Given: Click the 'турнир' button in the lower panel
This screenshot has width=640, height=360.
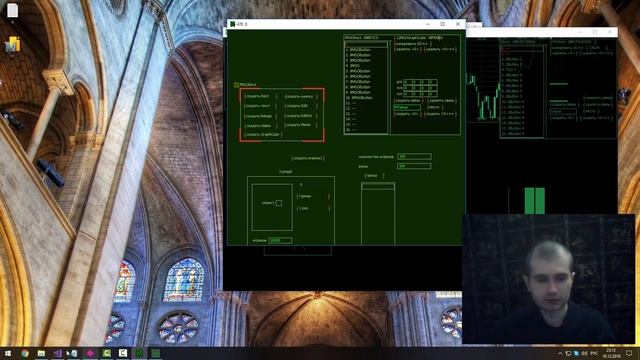Looking at the screenshot, I should point(313,196).
